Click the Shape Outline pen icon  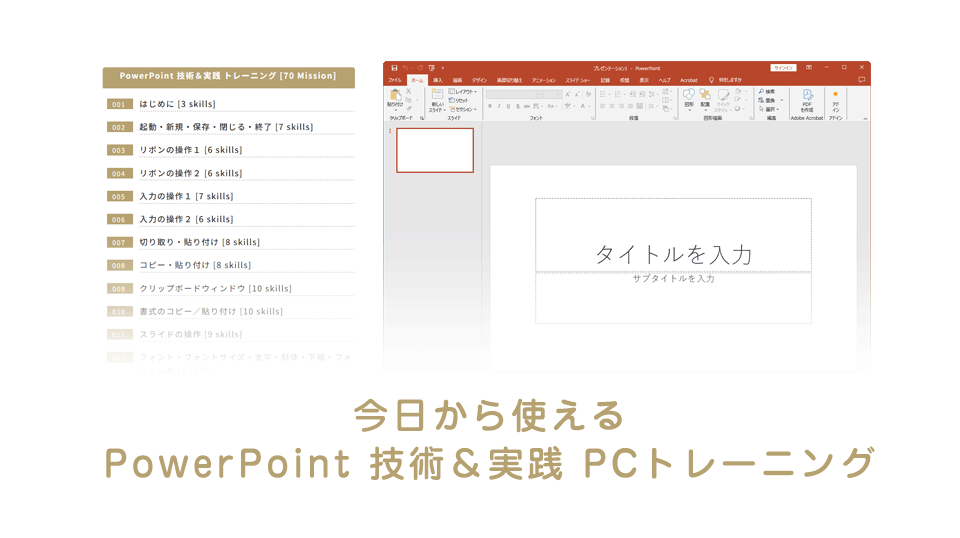click(x=738, y=99)
